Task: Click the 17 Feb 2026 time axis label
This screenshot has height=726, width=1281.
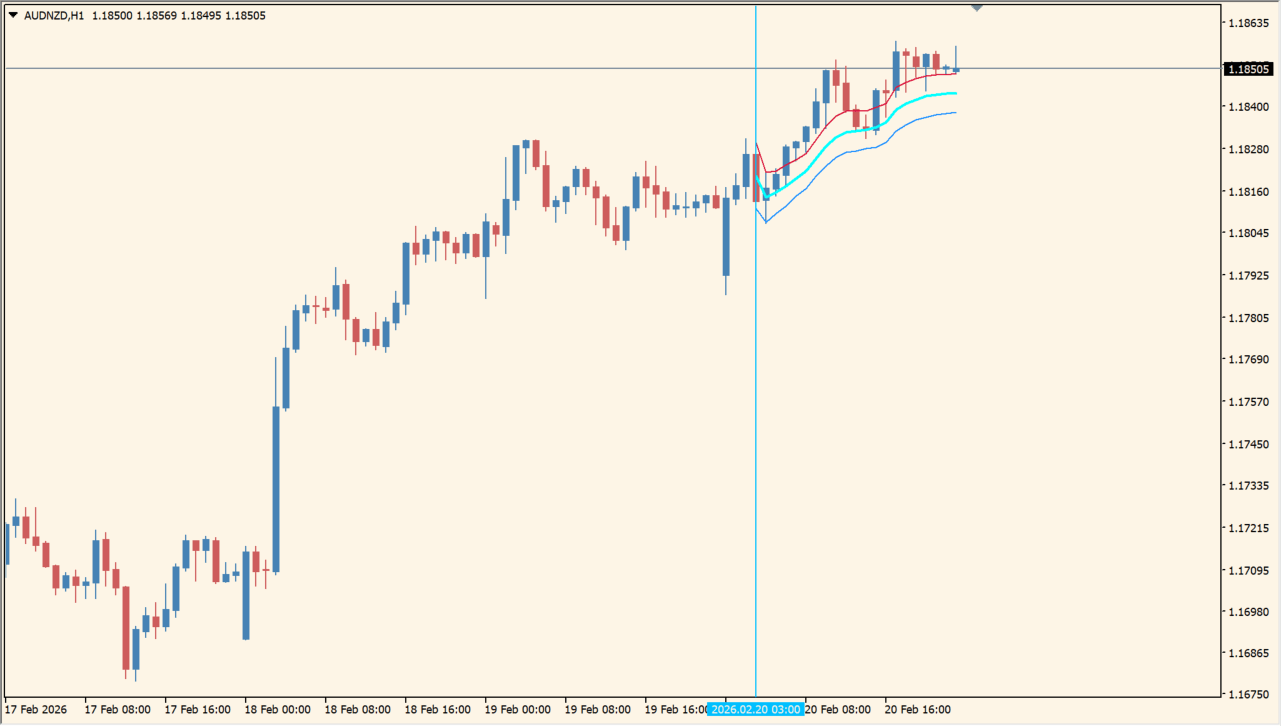Action: 37,710
